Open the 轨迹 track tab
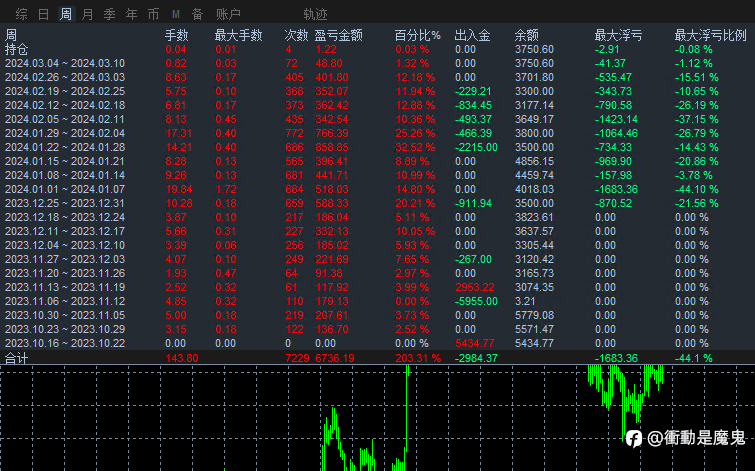 click(x=315, y=14)
